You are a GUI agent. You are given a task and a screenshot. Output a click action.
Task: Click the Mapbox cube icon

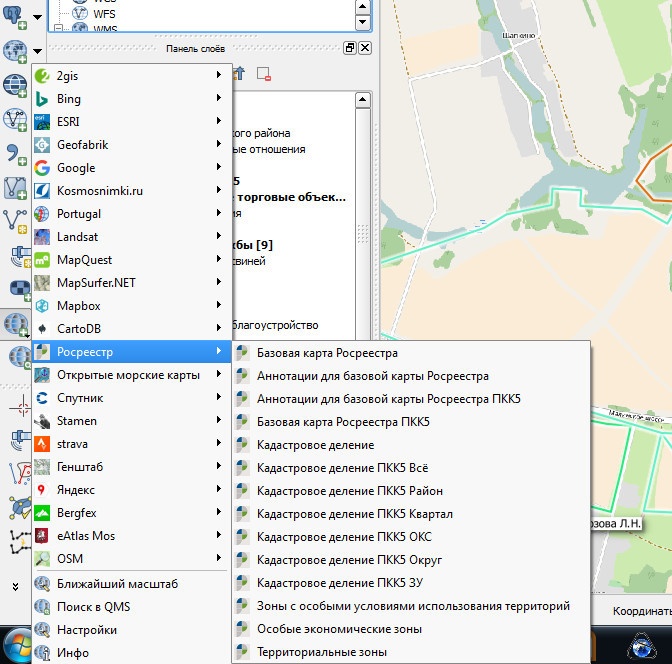[42, 306]
